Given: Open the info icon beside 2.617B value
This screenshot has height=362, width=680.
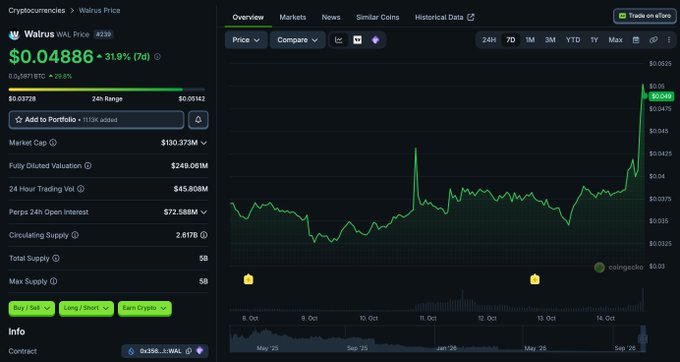Looking at the screenshot, I should coord(204,235).
